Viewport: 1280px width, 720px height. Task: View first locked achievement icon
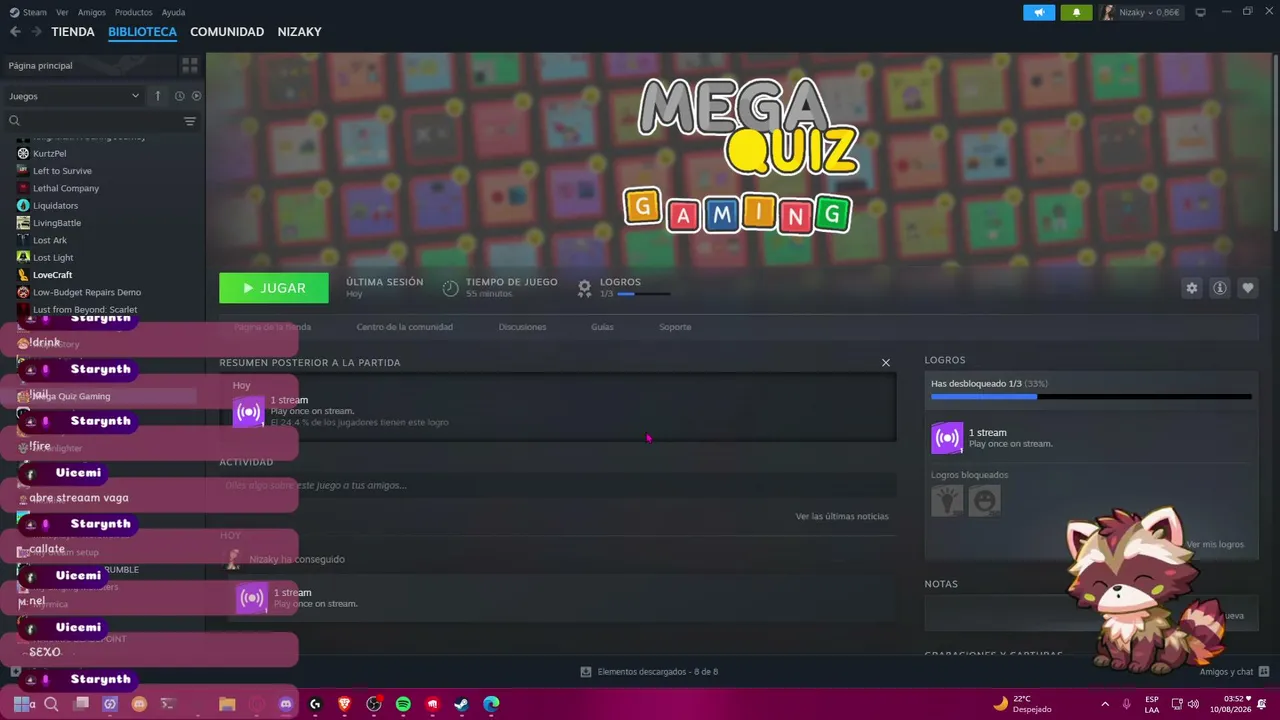[x=947, y=500]
